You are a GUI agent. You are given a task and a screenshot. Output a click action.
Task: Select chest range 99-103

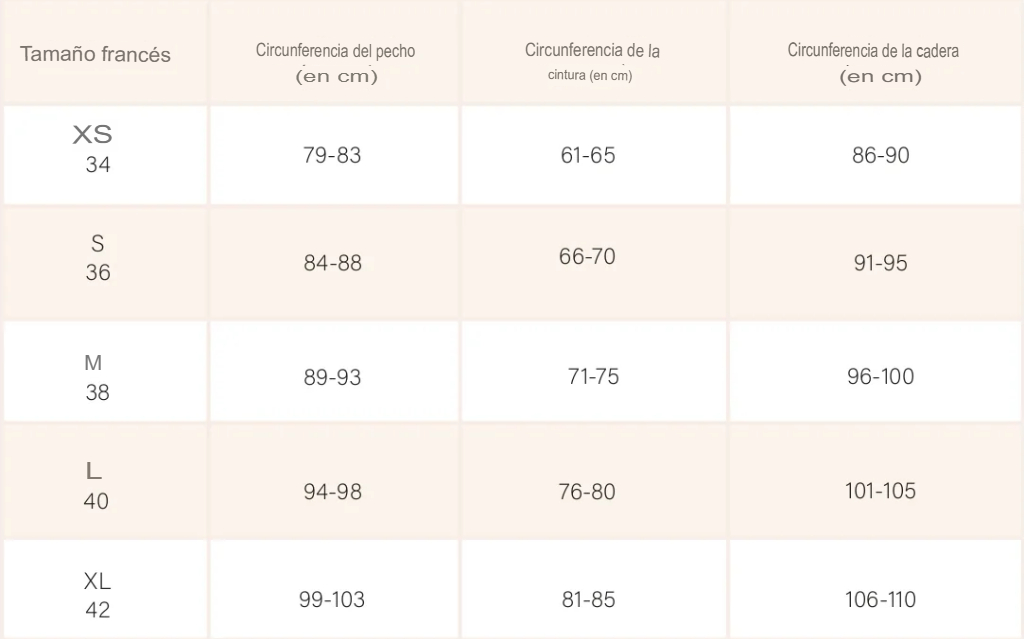pyautogui.click(x=332, y=600)
